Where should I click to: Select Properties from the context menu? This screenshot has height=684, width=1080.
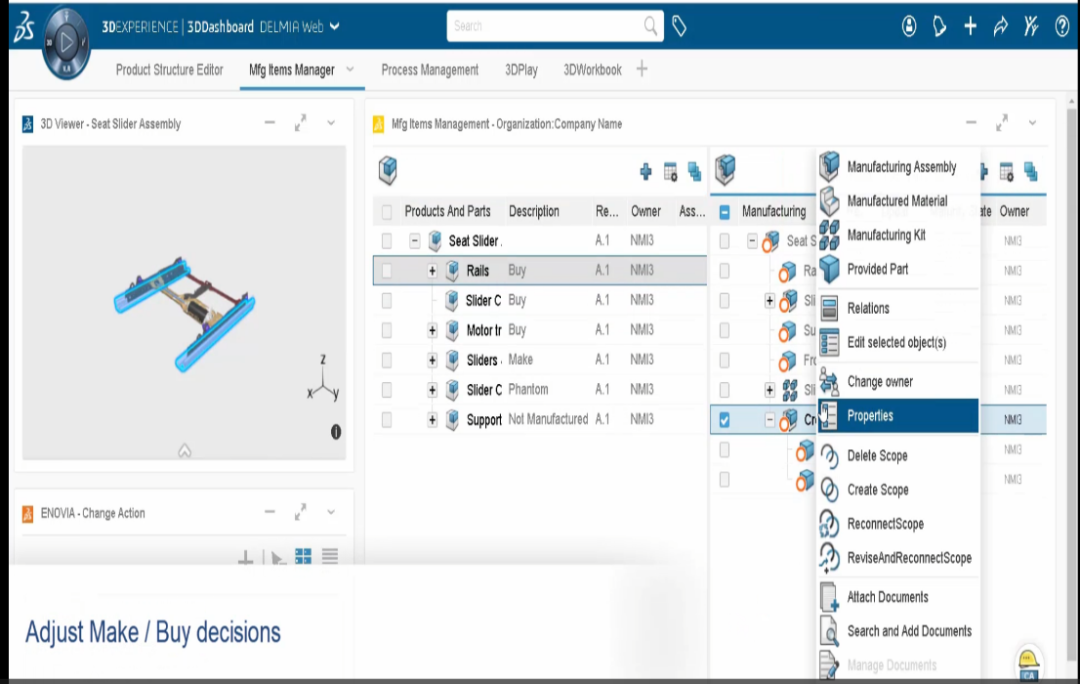coord(898,415)
